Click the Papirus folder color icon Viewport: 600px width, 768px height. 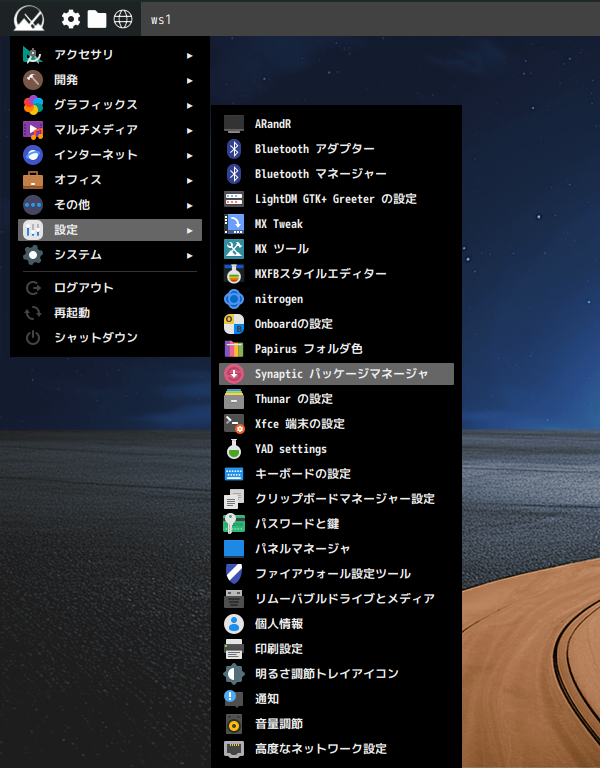pyautogui.click(x=234, y=349)
